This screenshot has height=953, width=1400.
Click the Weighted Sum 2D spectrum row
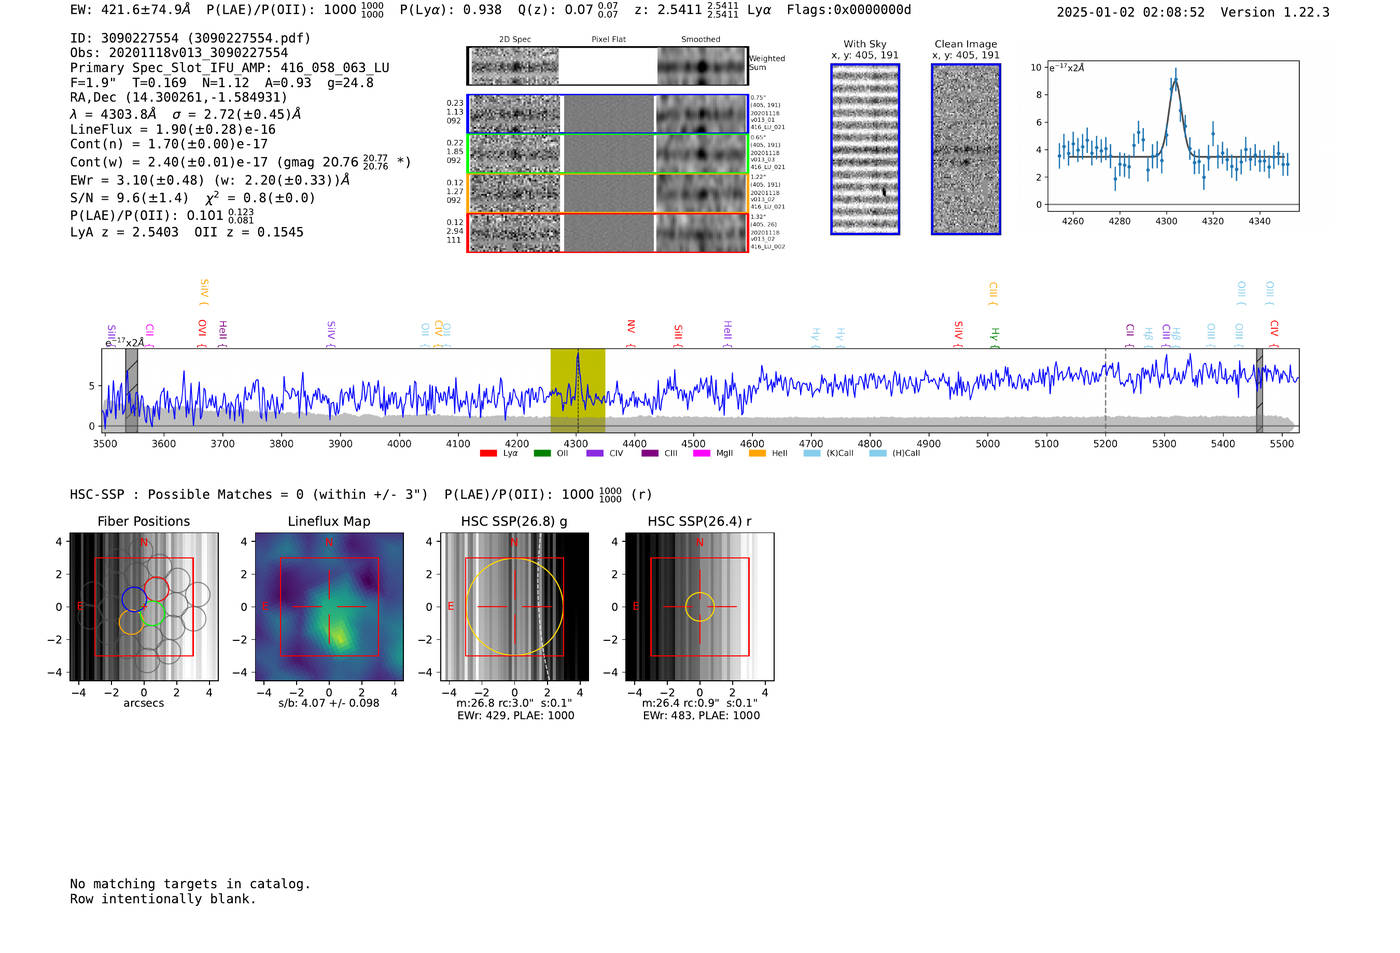point(607,66)
